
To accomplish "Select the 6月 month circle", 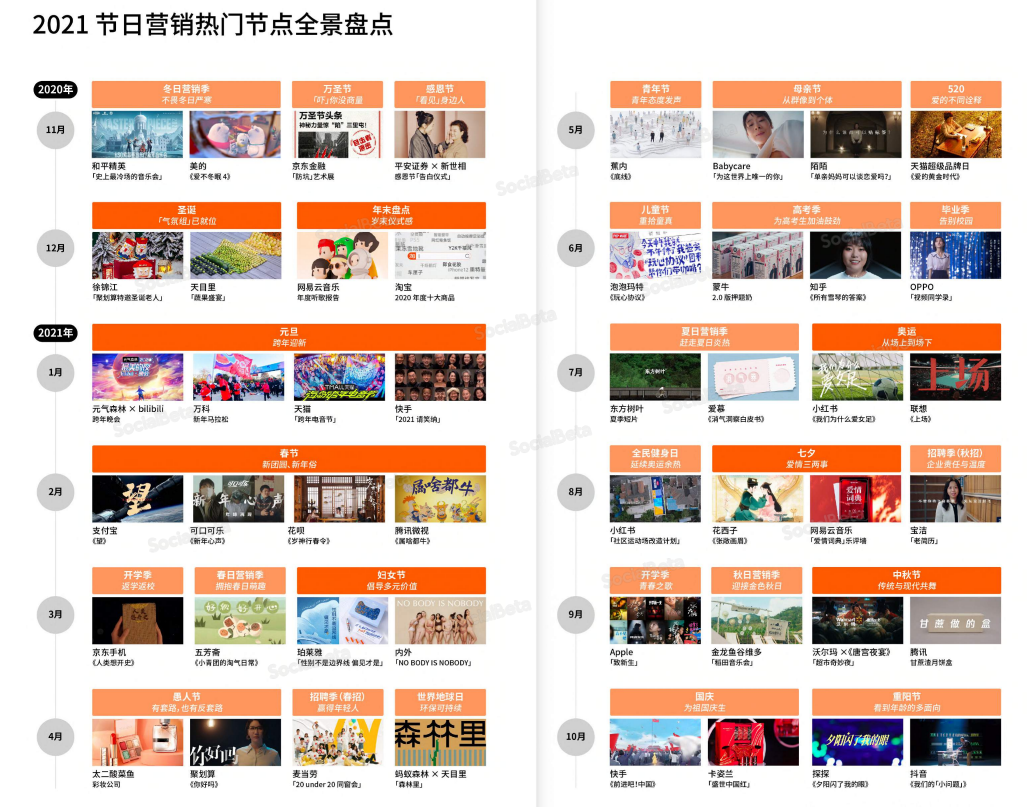I will (x=576, y=248).
